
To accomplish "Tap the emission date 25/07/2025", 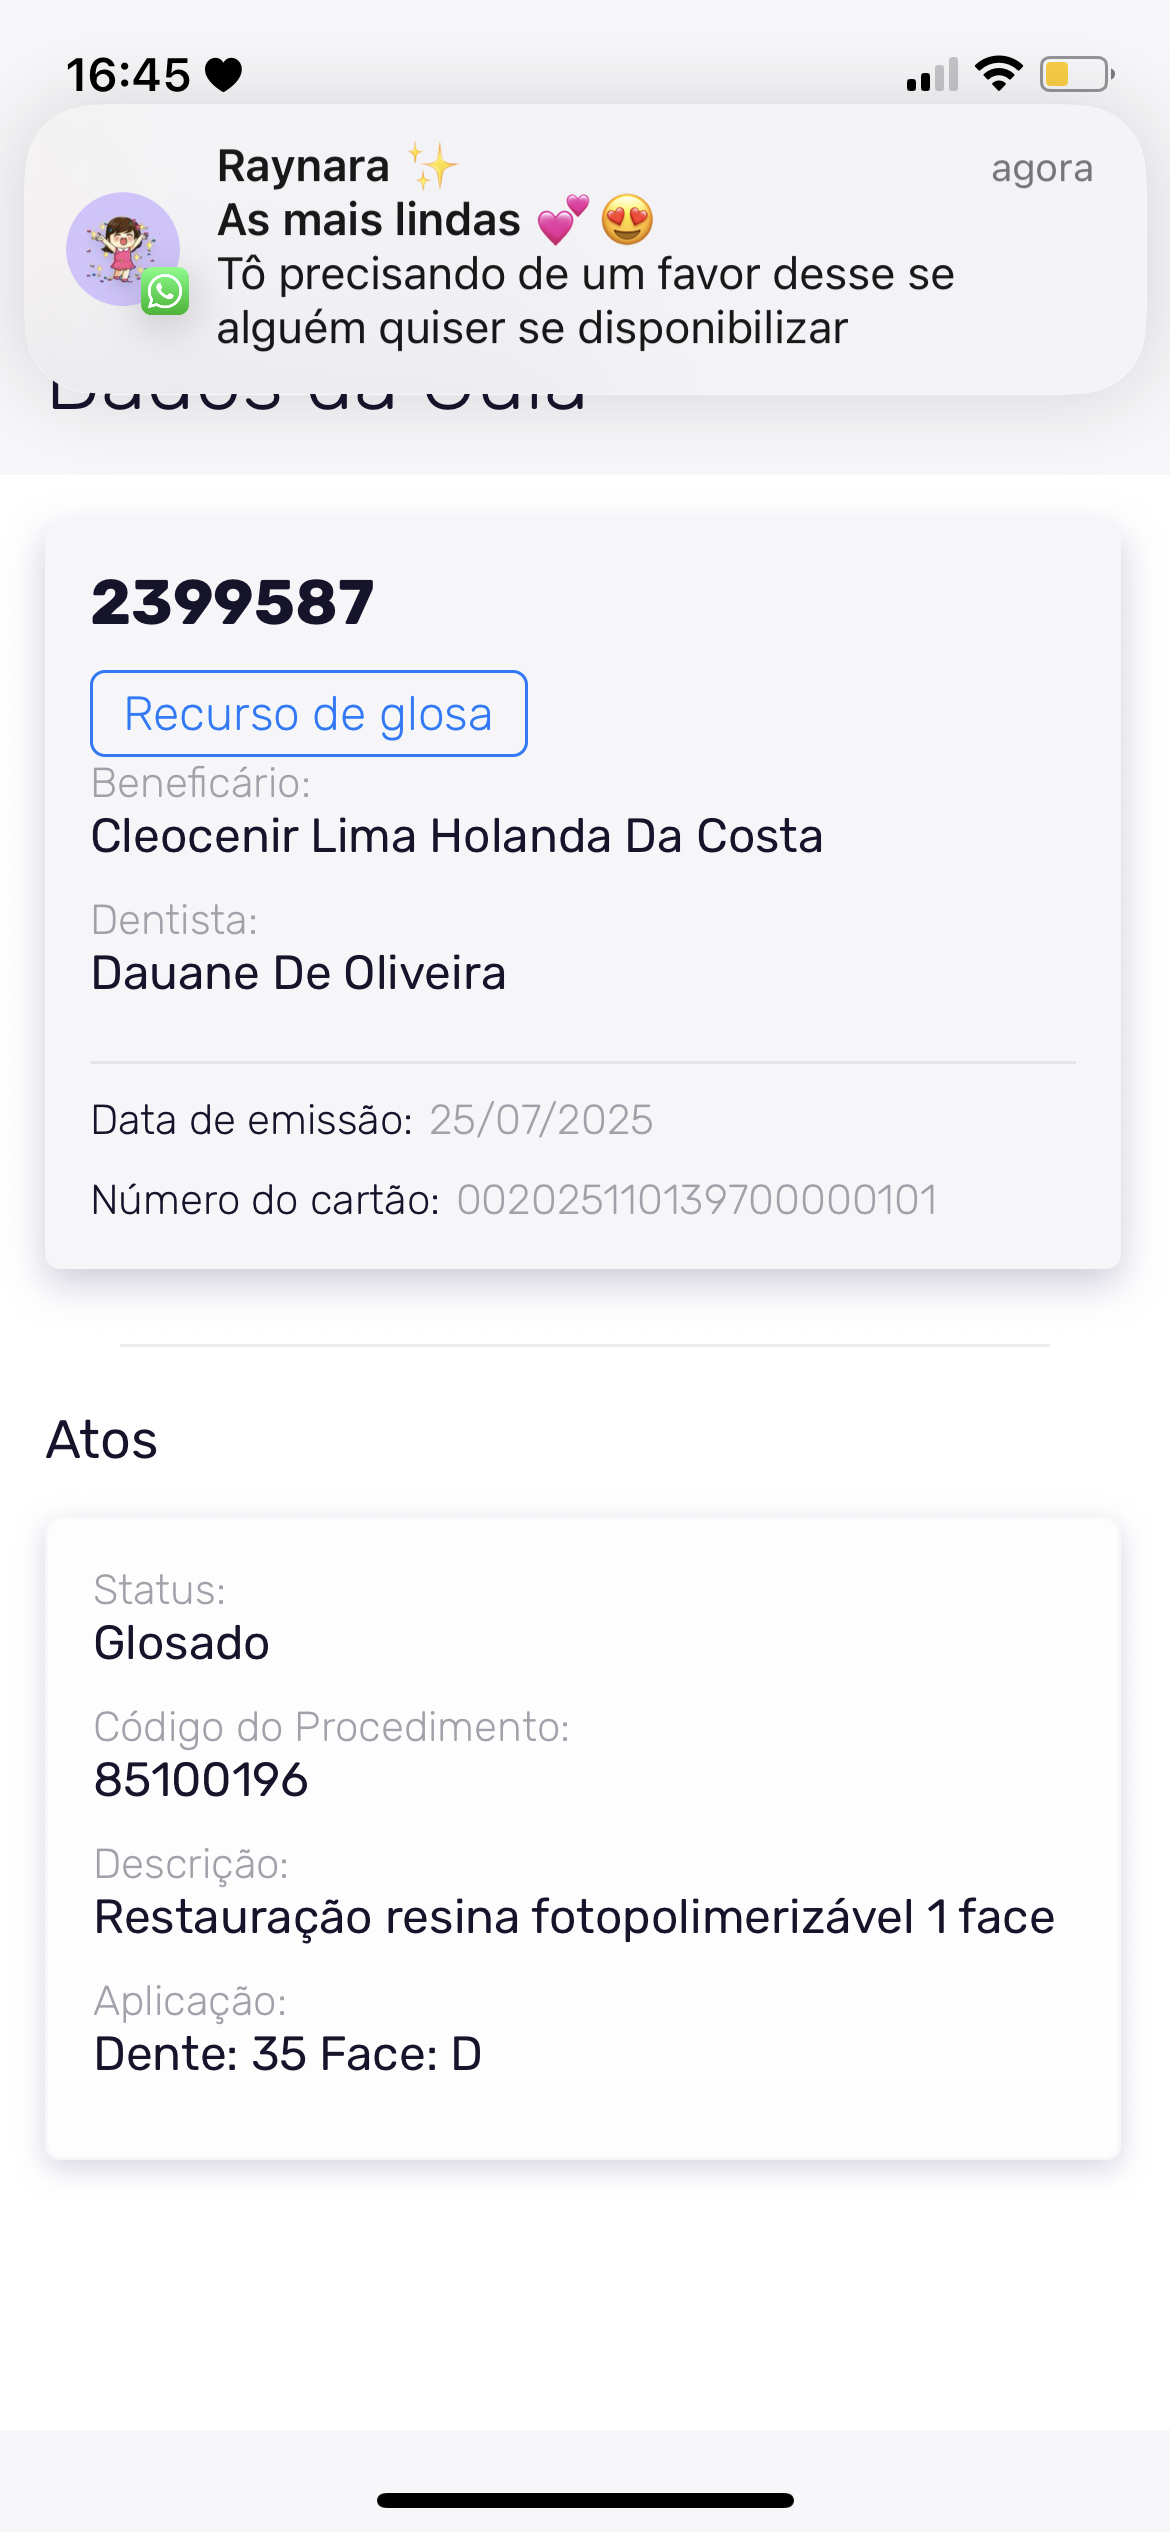I will click(x=541, y=1120).
